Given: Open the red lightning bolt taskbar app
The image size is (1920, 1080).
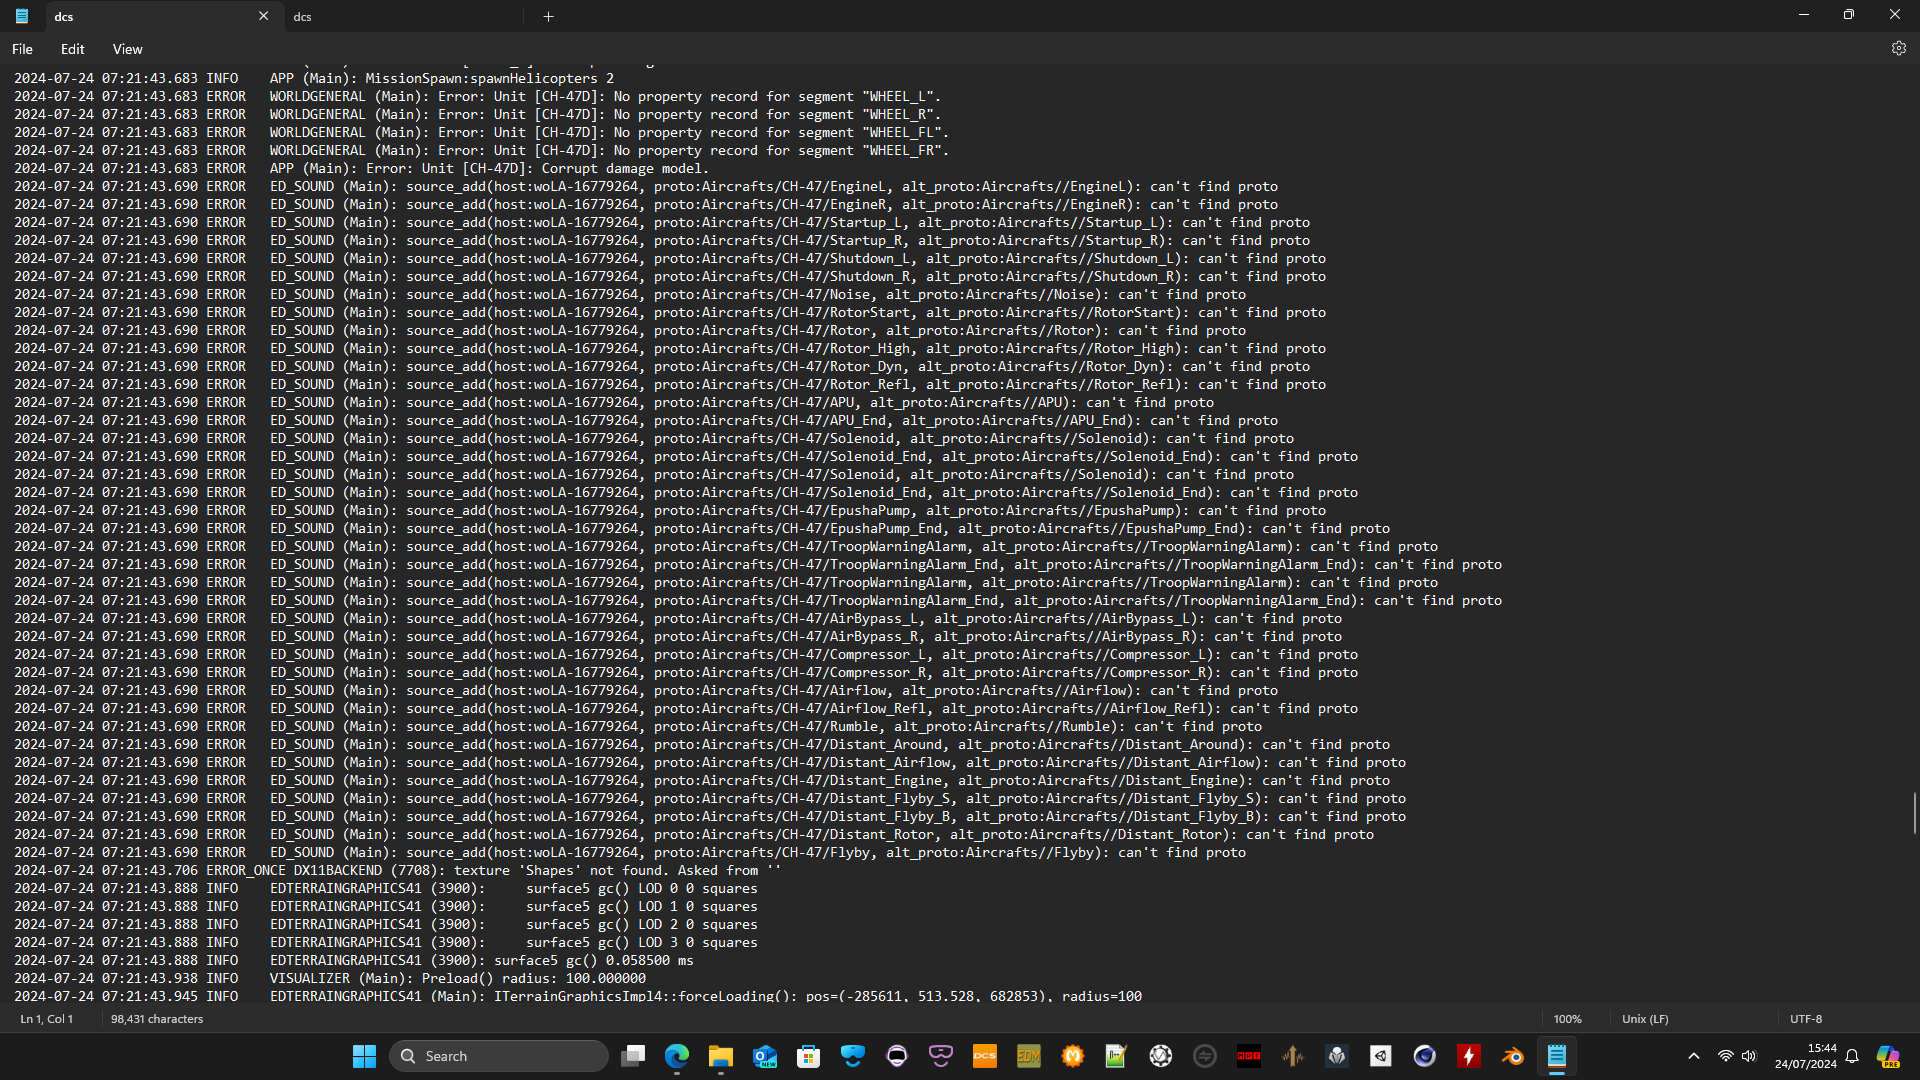Looking at the screenshot, I should coord(1469,1056).
